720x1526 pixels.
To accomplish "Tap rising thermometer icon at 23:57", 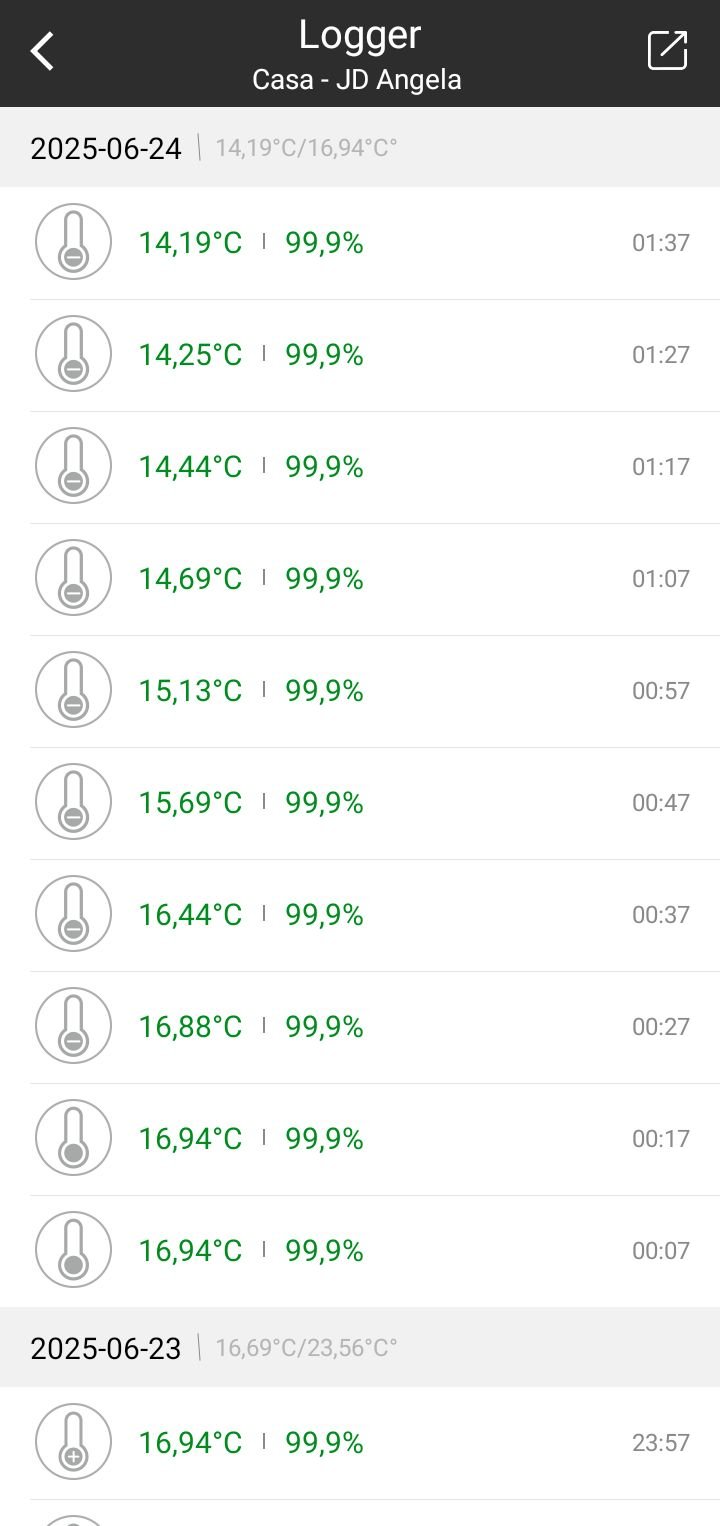I will point(73,1442).
